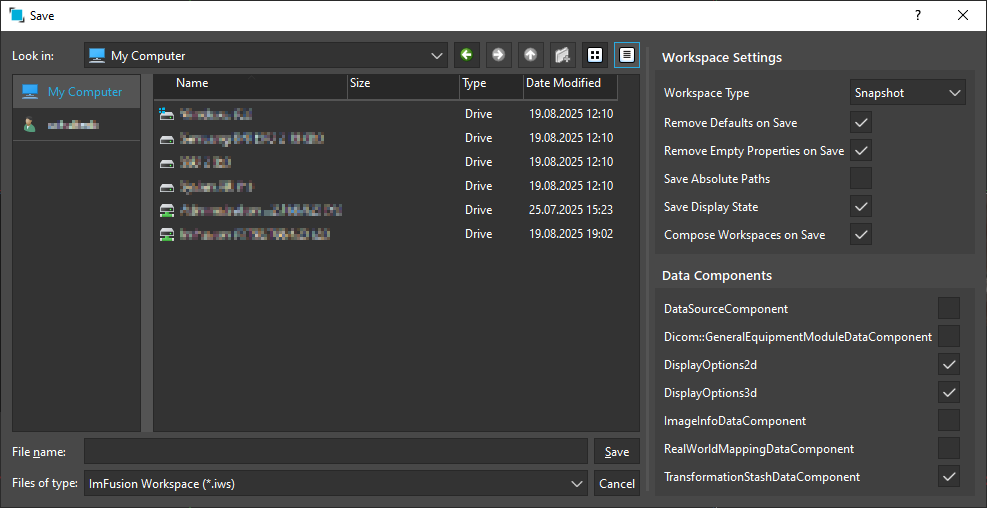Toggle Compose Workspaces on Save checkbox
987x508 pixels.
(x=860, y=235)
